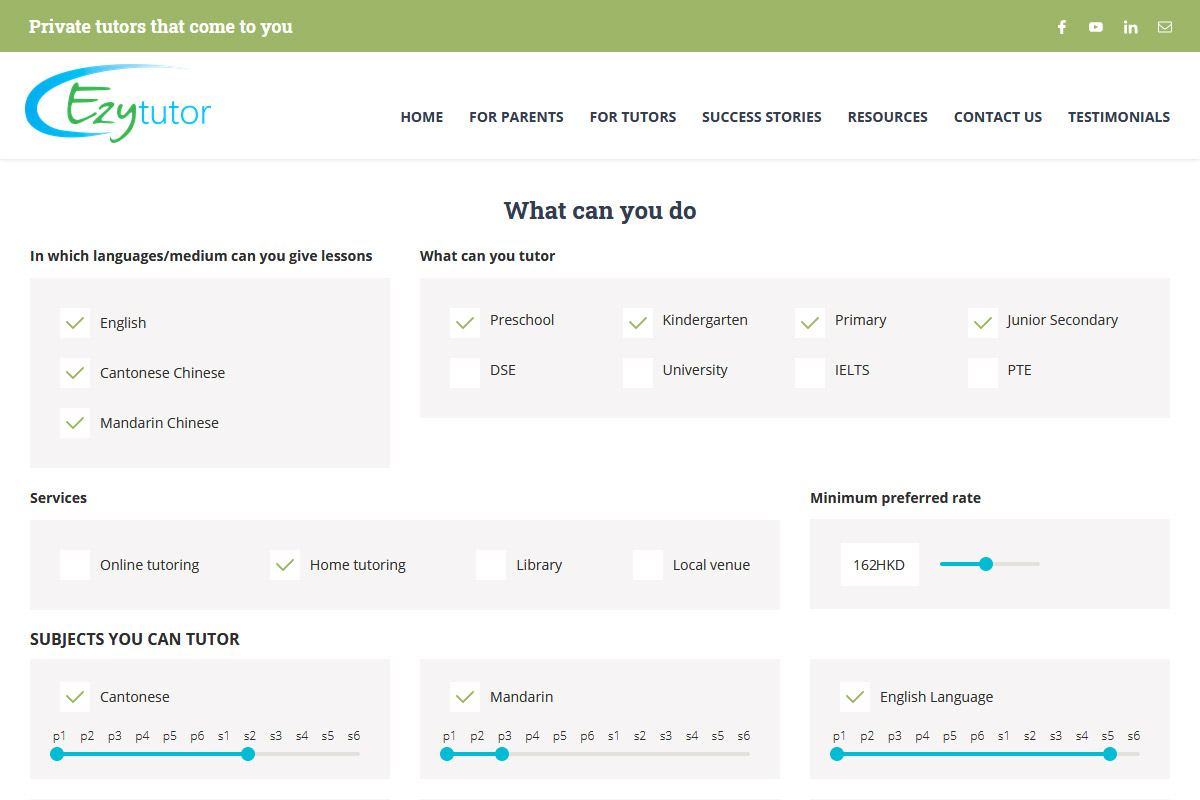Enable the IELTS checkbox

(x=810, y=371)
